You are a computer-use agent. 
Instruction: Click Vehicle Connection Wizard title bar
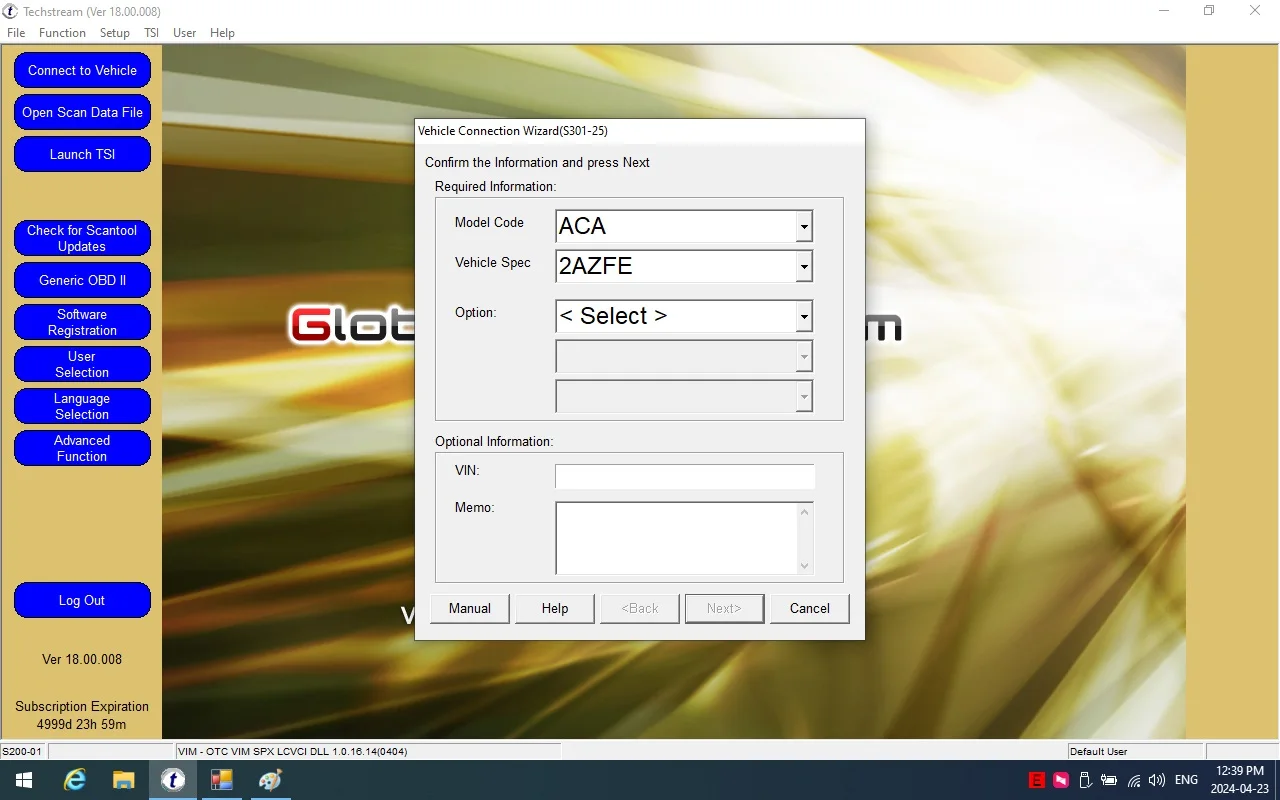640,131
